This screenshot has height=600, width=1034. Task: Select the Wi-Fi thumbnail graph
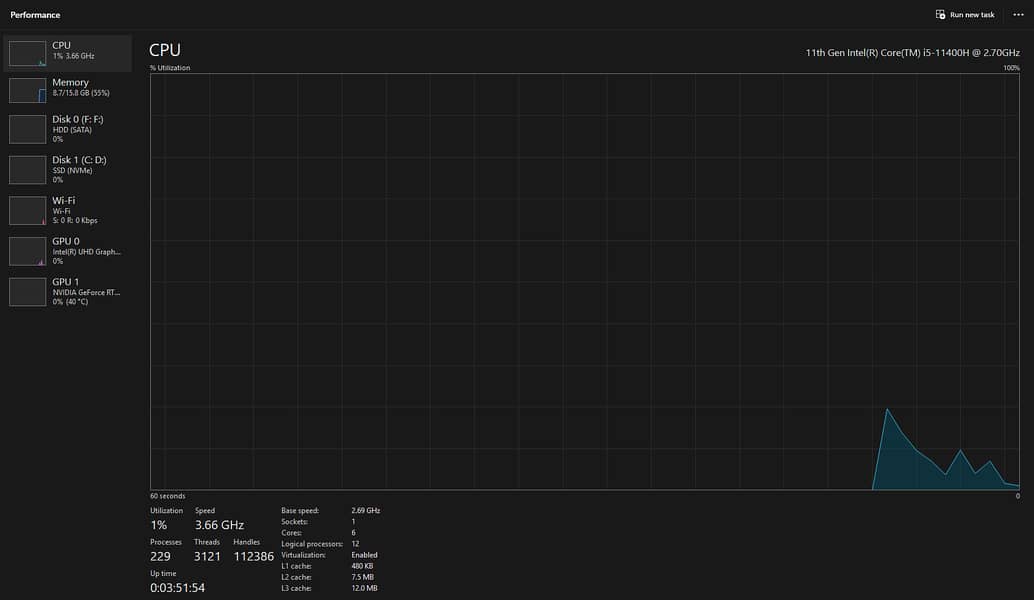[27, 211]
